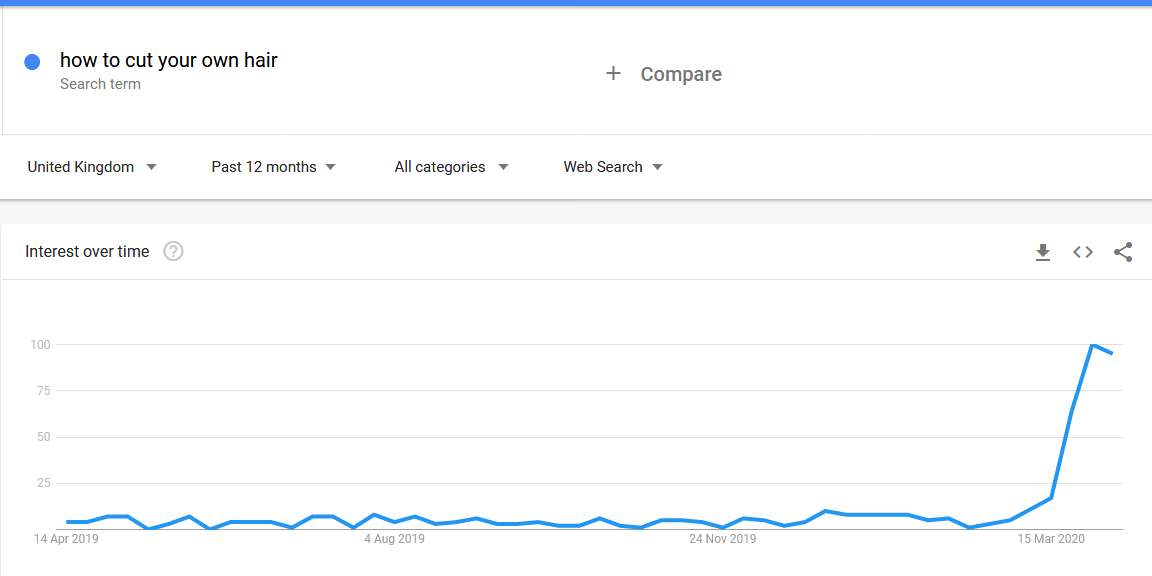Click the embed code icon
The image size is (1152, 576).
pos(1083,252)
